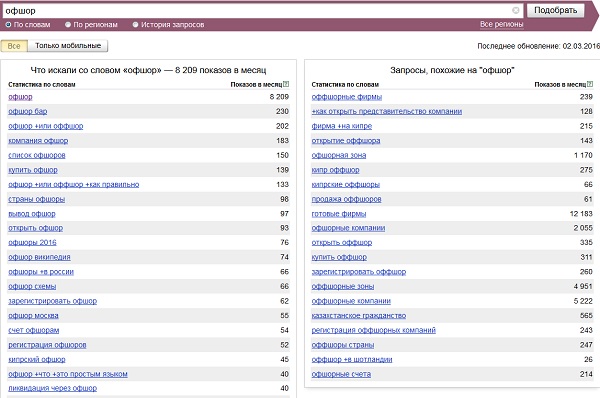The image size is (600, 398).
Task: Click the 'Последнее обновление: 02.03.2016' text
Action: [538, 46]
